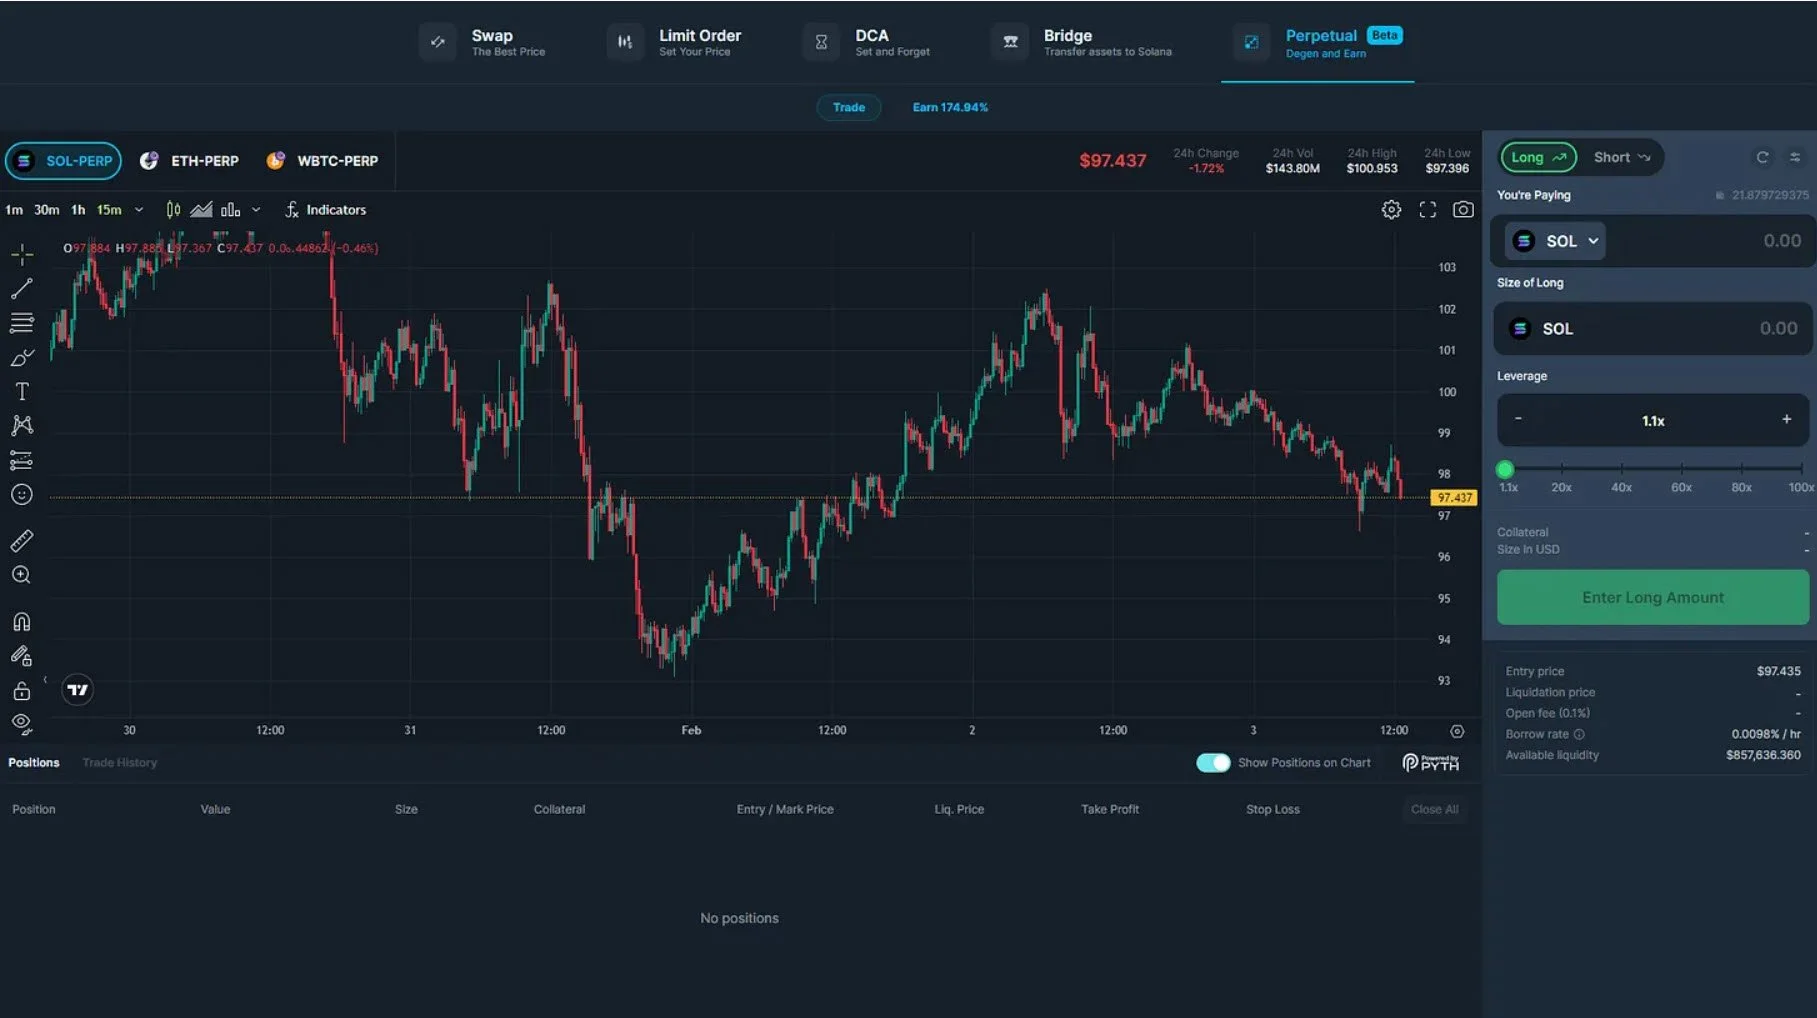
Task: Open the Bridge page
Action: point(1081,42)
